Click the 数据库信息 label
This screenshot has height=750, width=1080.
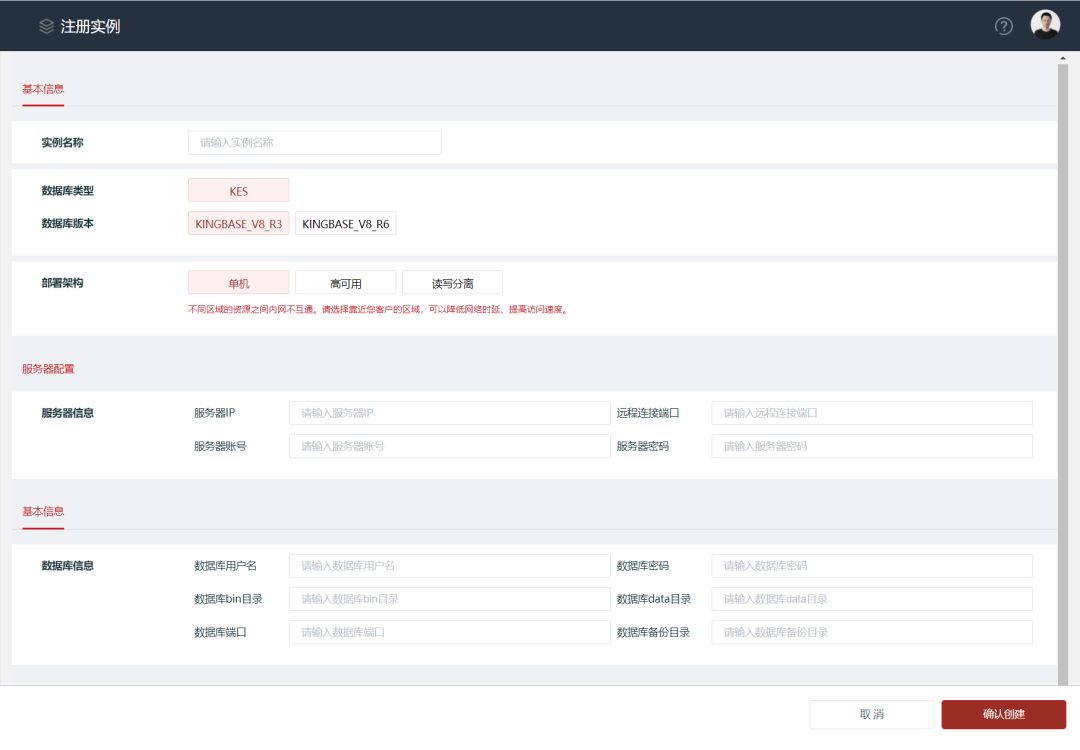pos(68,566)
